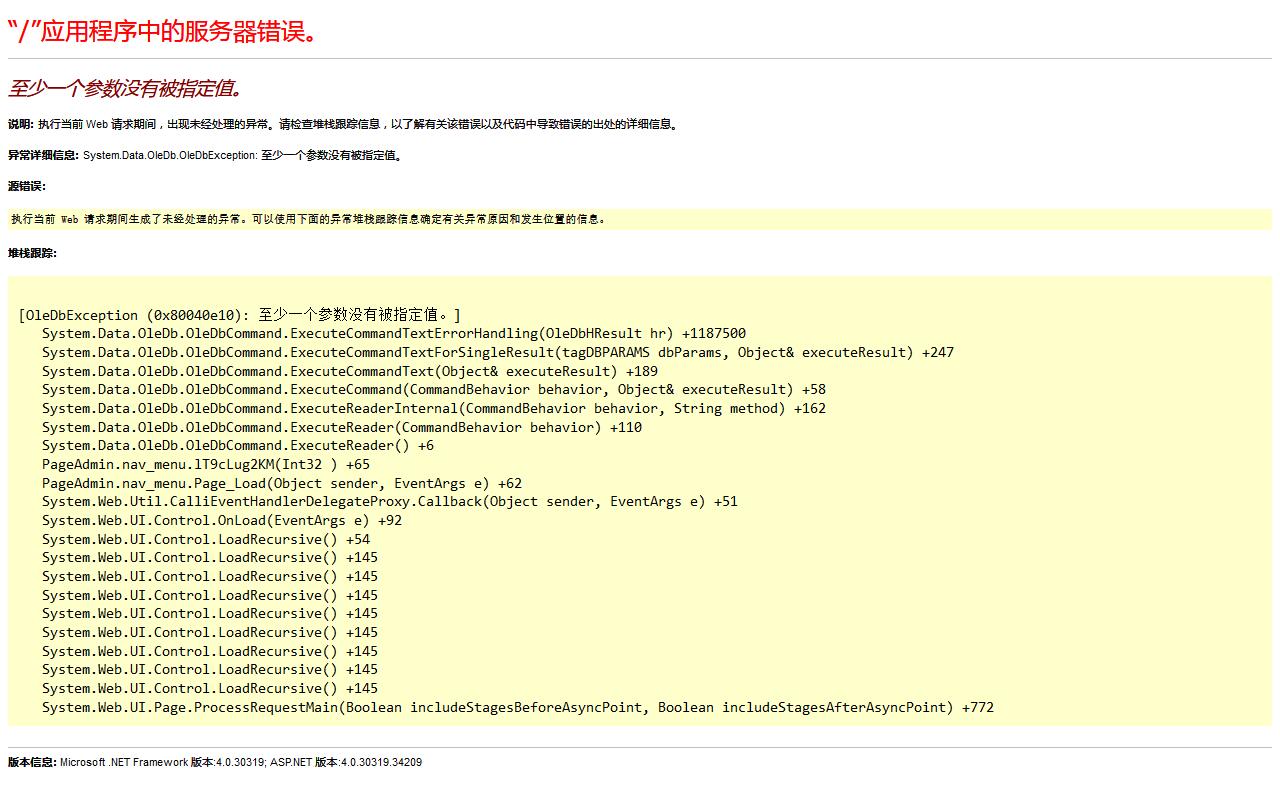1280x796 pixels.
Task: Click the 'System.Data.OleDb.OleDbException' text in exception details
Action: (170, 156)
